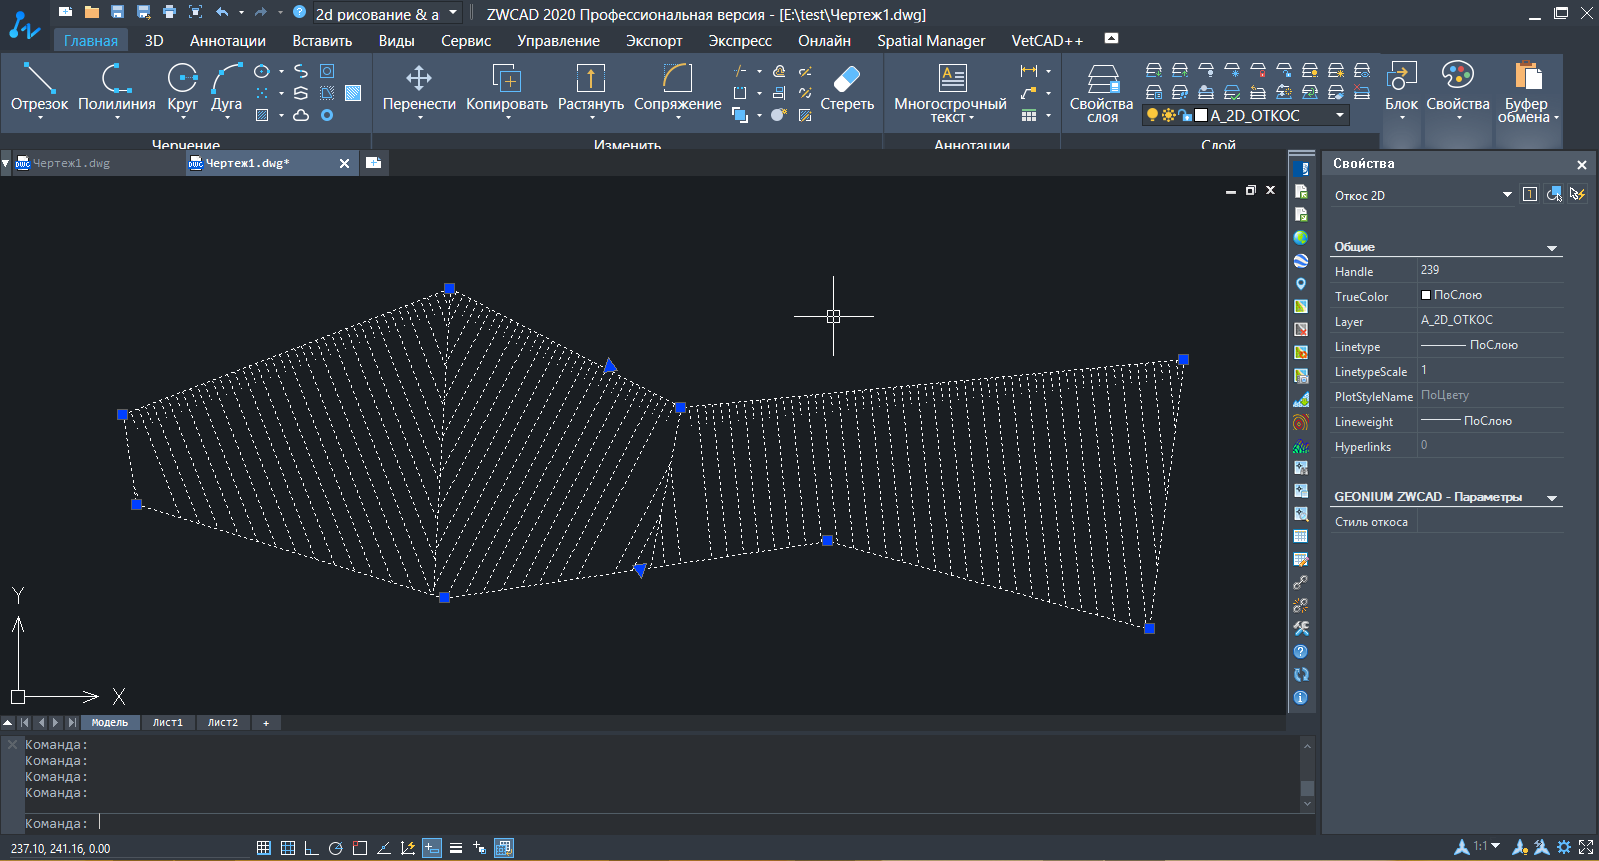This screenshot has width=1599, height=861.
Task: Click the linear dimension tool
Action: pyautogui.click(x=1029, y=71)
